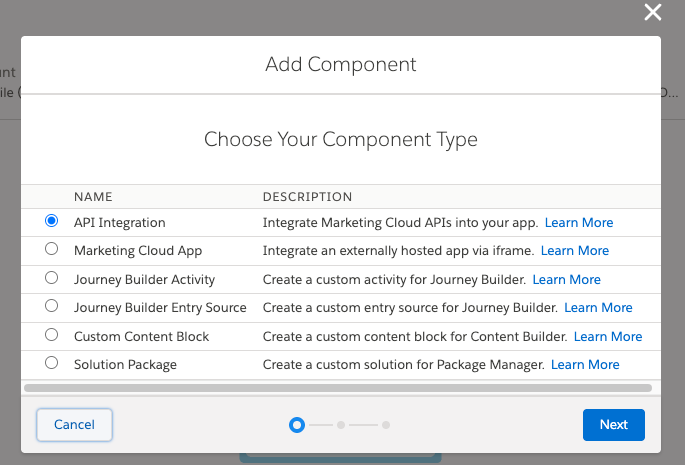This screenshot has width=685, height=465.
Task: Click the Cancel button
Action: pos(74,425)
